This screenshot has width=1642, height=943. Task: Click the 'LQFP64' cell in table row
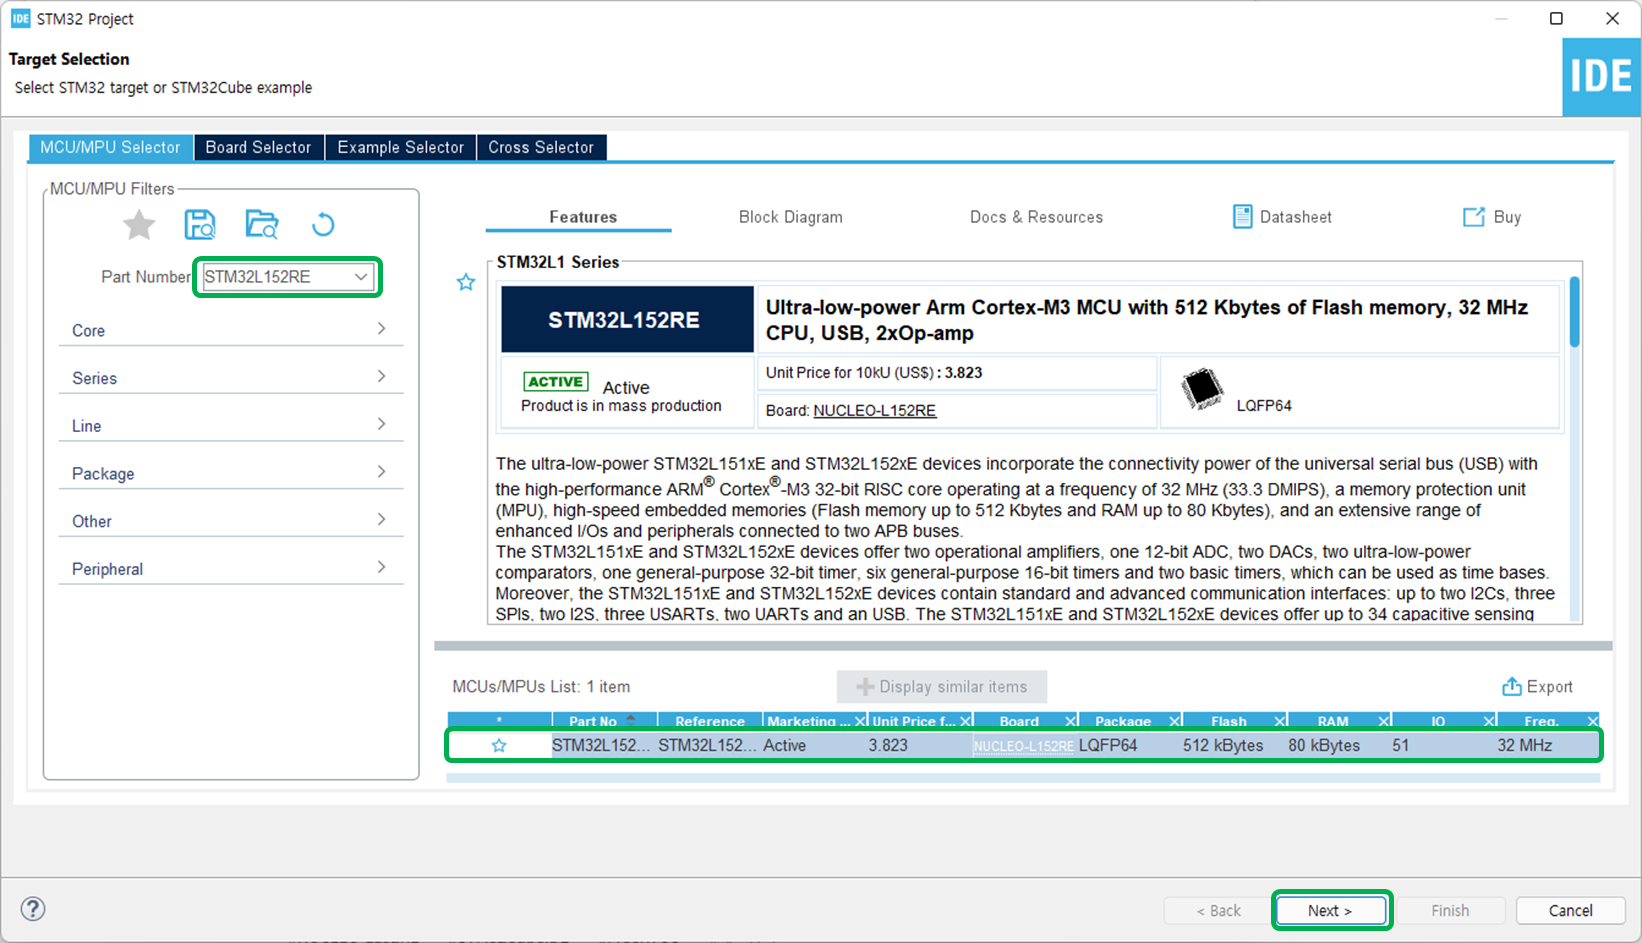[1108, 745]
